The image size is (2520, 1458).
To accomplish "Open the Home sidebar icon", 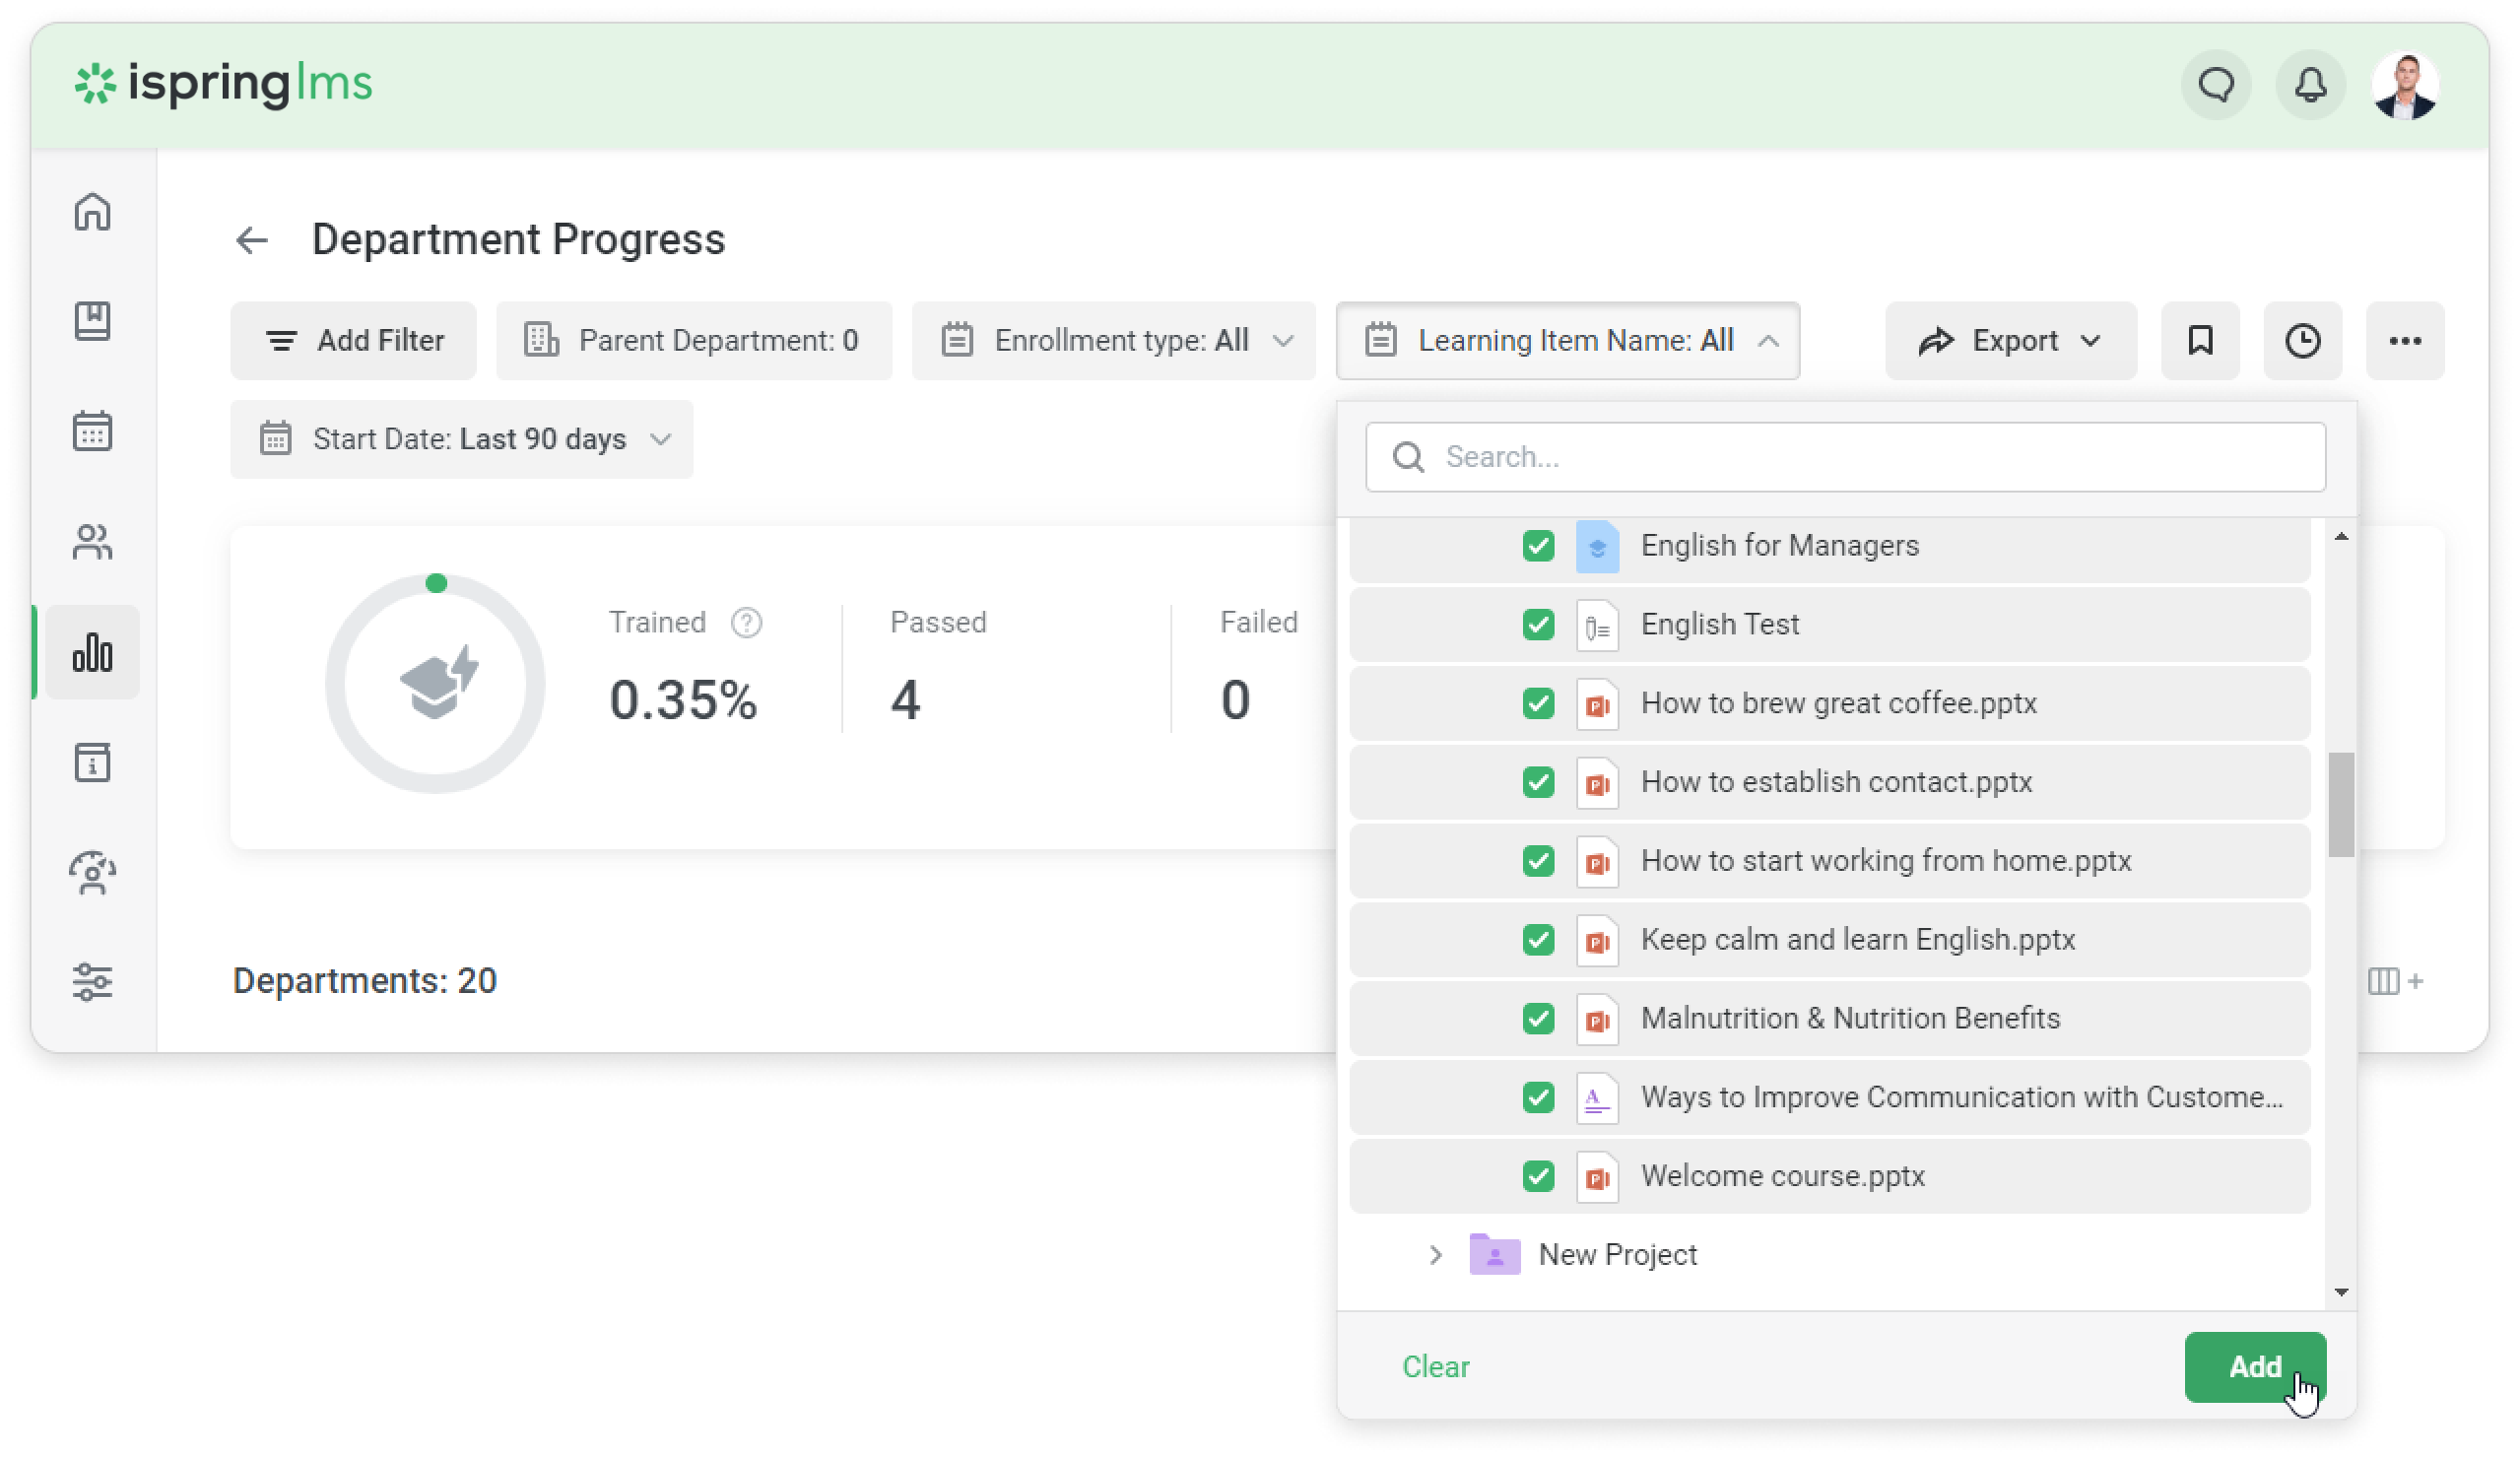I will tap(92, 211).
